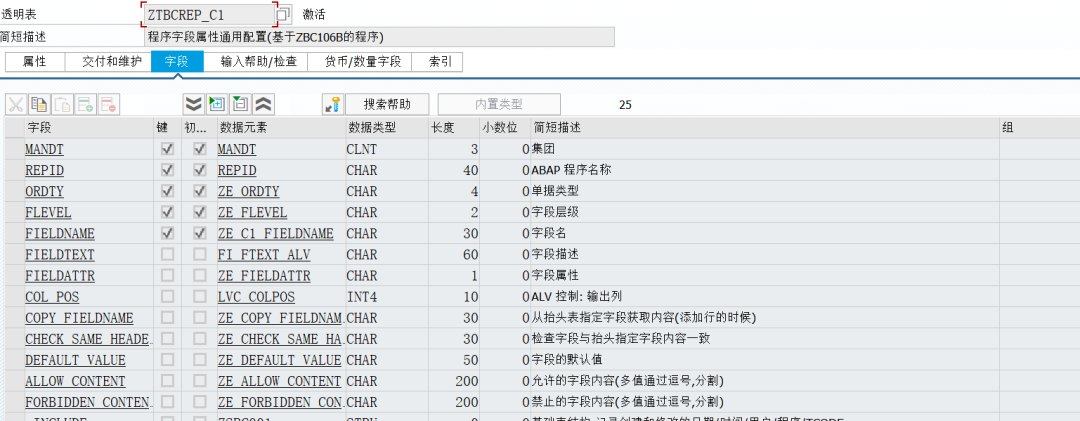
Task: Enable Initial values checkbox for ALLOW_CONTENT
Action: pos(200,381)
